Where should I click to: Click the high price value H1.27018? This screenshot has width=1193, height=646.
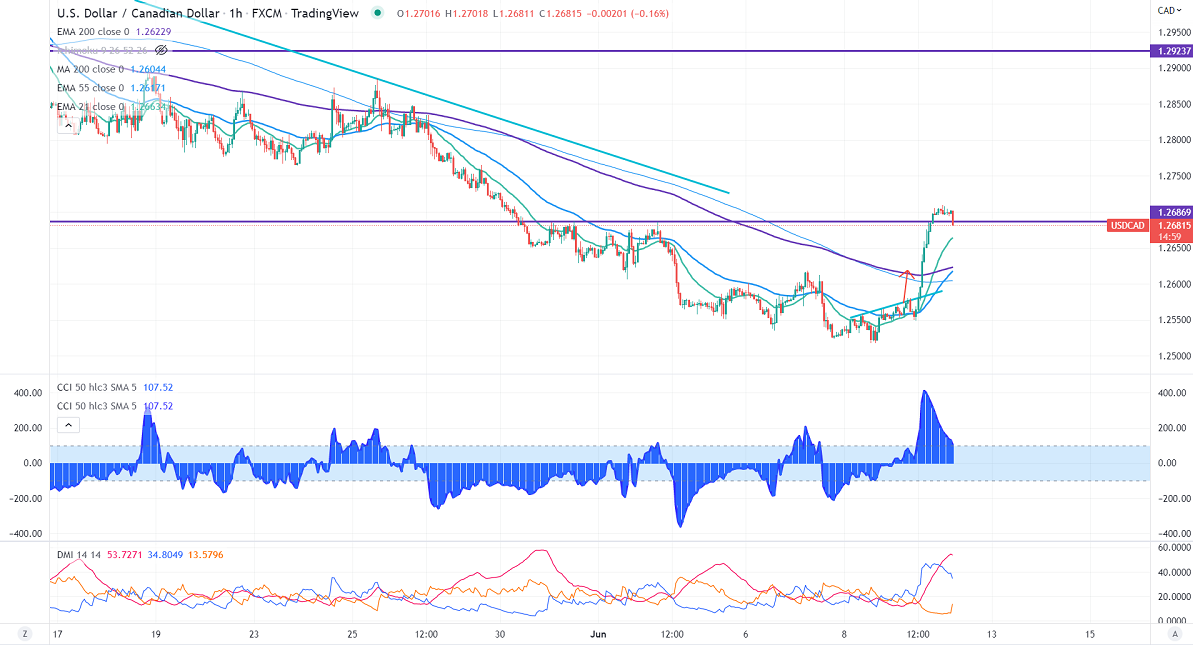point(466,14)
